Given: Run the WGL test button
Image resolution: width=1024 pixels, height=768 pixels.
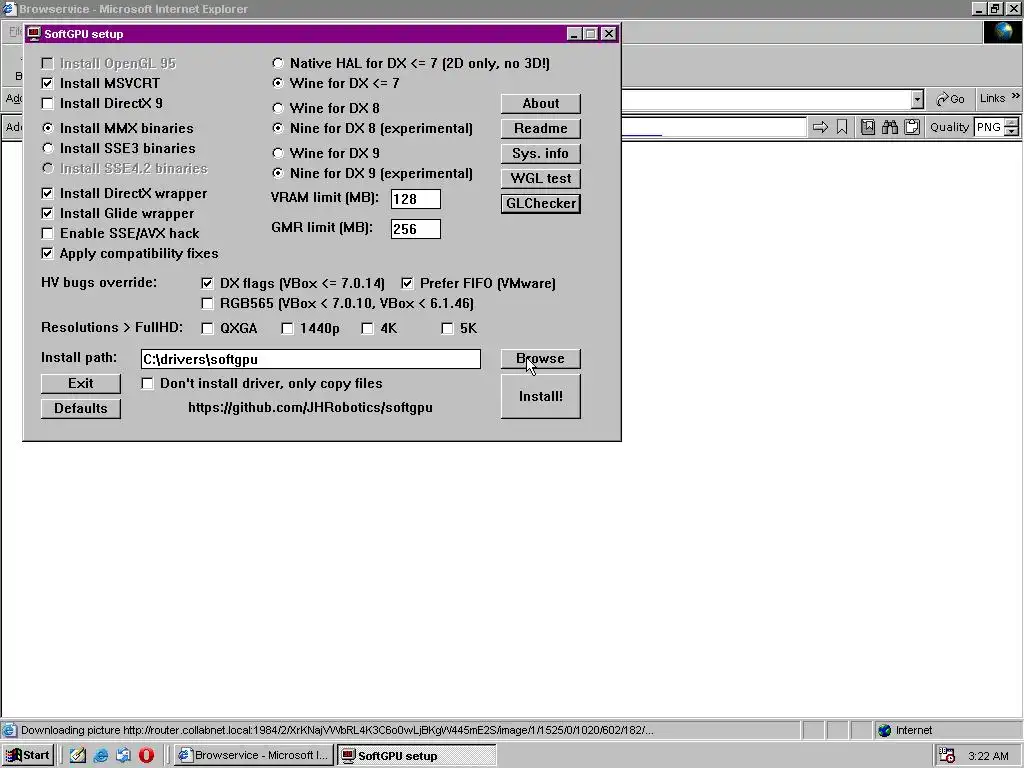Looking at the screenshot, I should pos(541,178).
